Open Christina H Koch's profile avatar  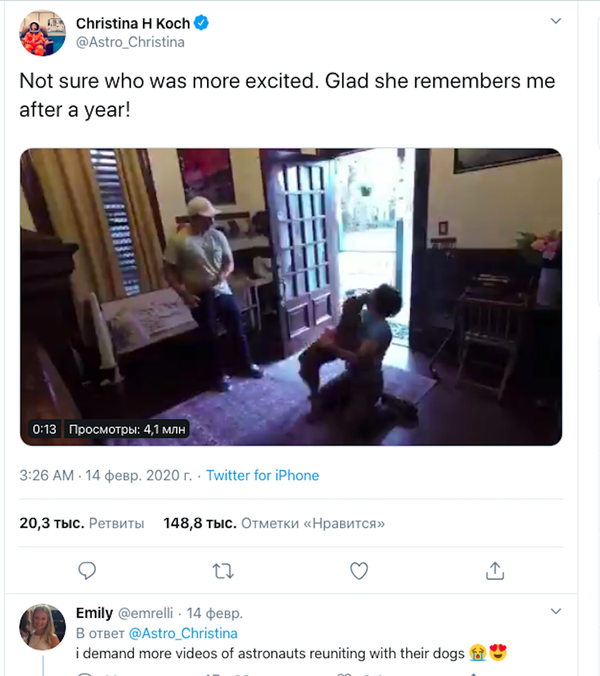coord(41,36)
